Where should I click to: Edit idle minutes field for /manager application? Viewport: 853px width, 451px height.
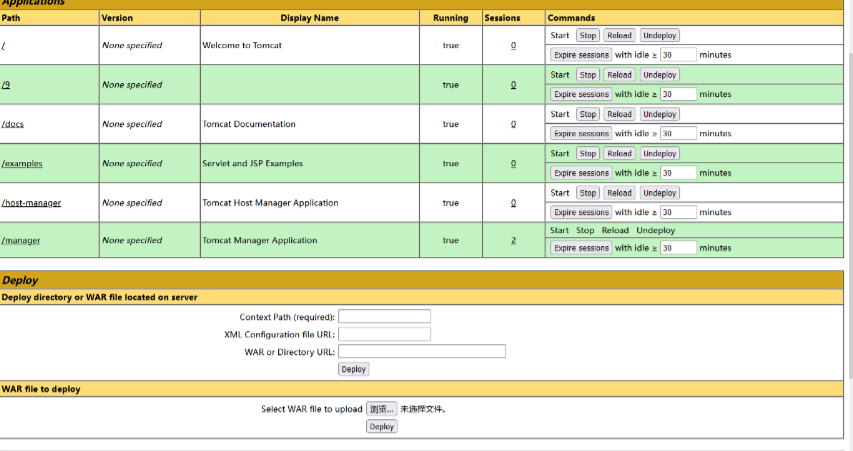tap(678, 248)
